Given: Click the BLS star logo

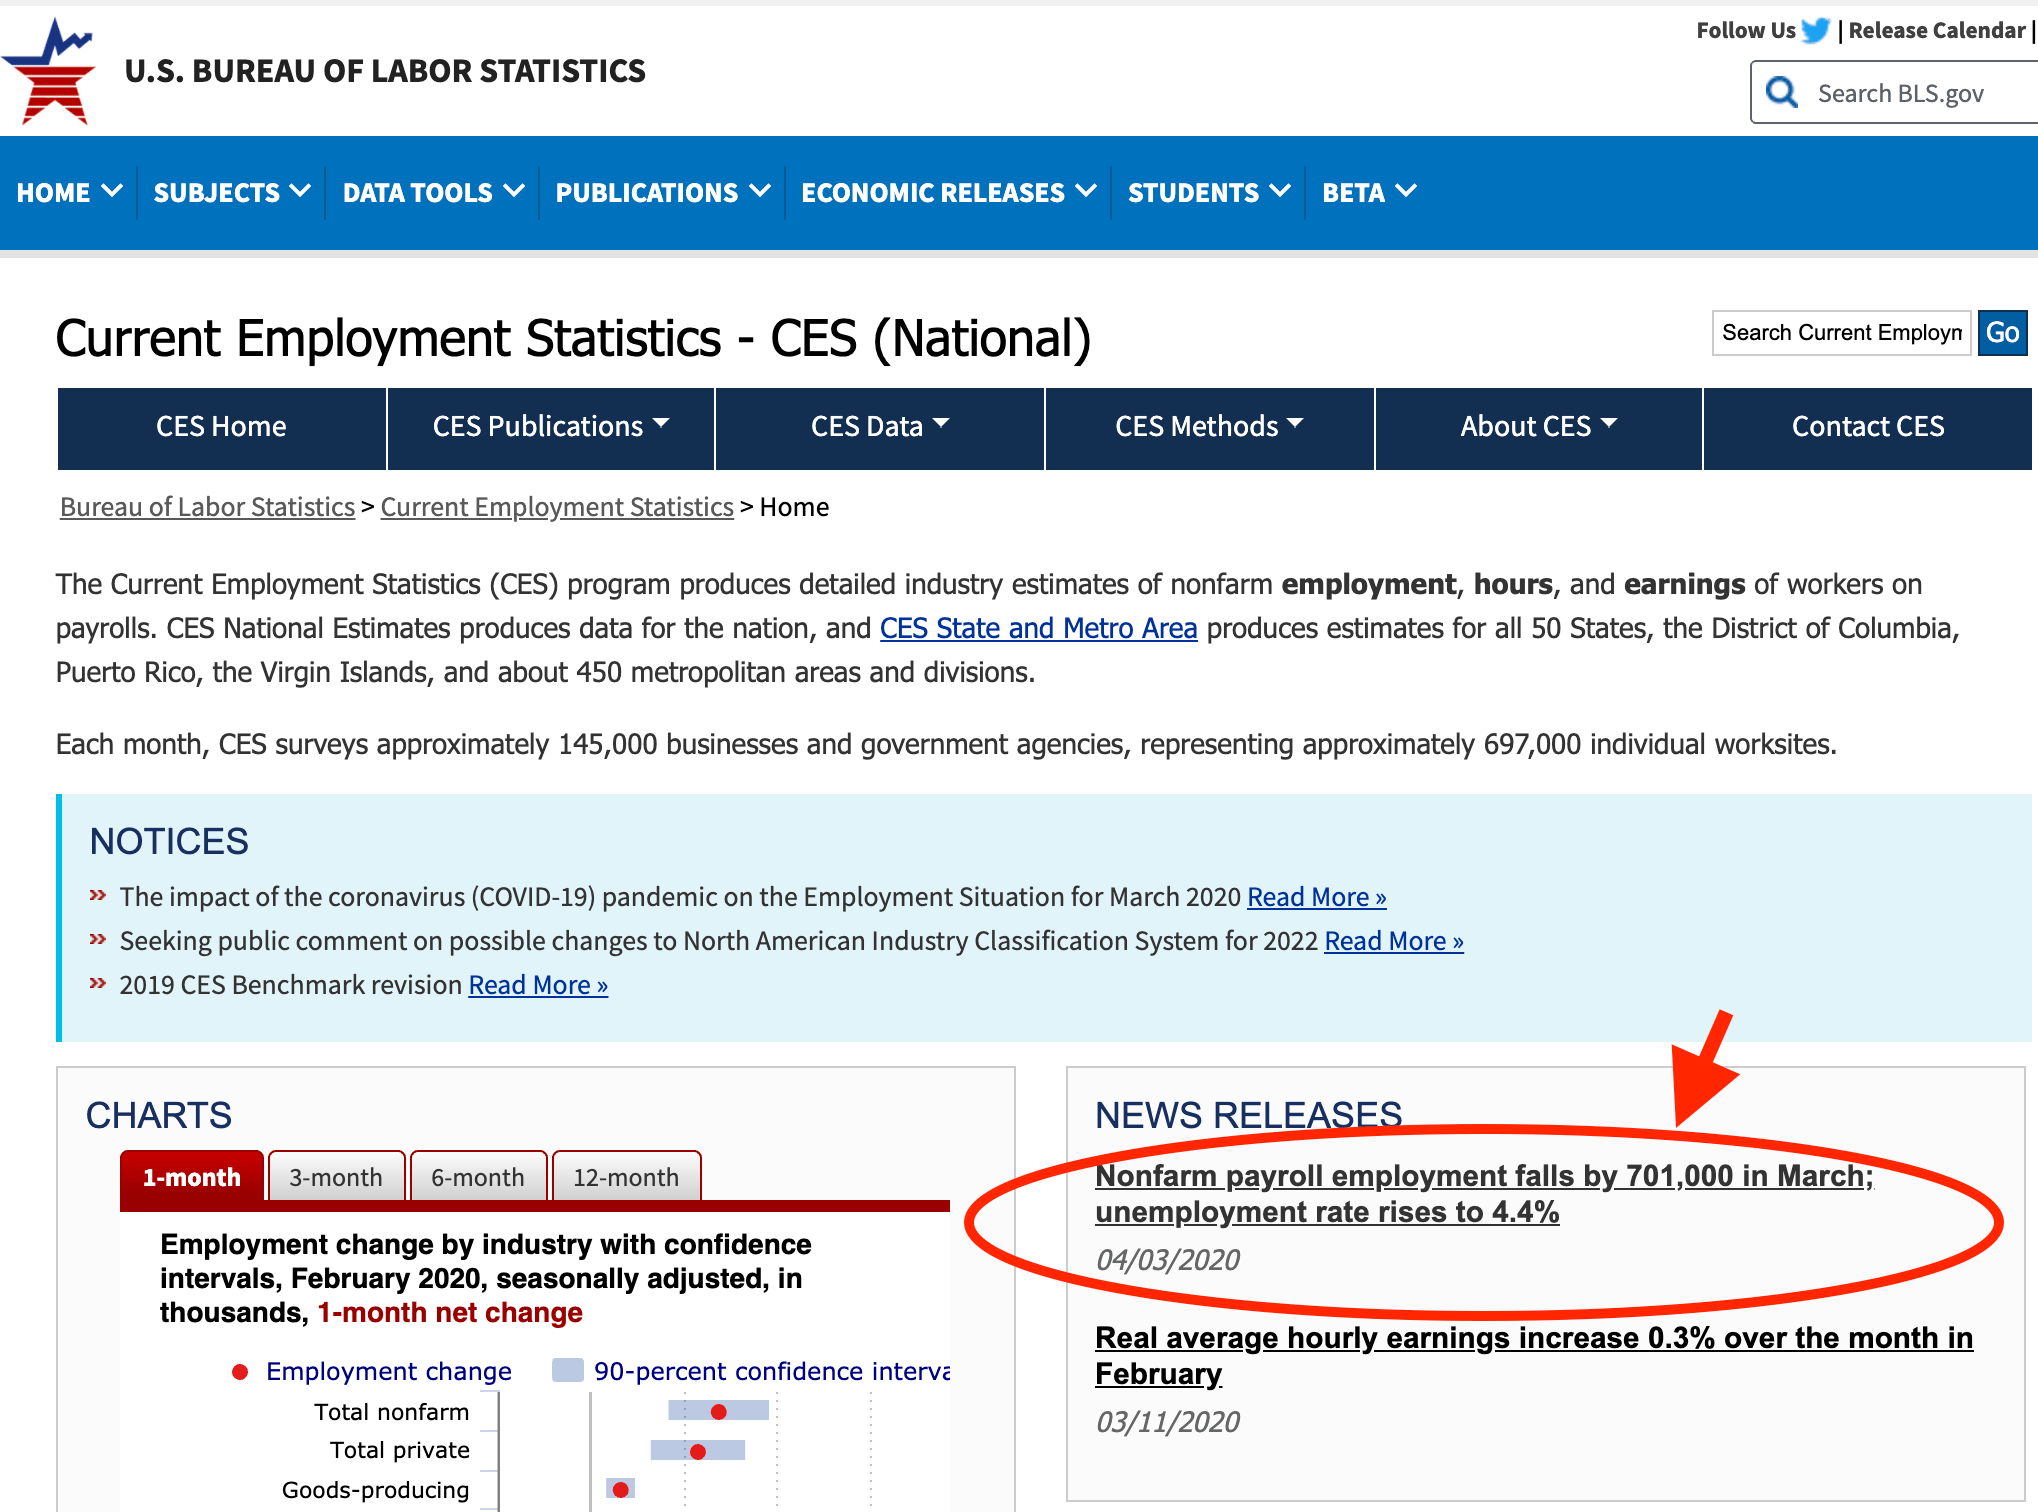Looking at the screenshot, I should 50,72.
